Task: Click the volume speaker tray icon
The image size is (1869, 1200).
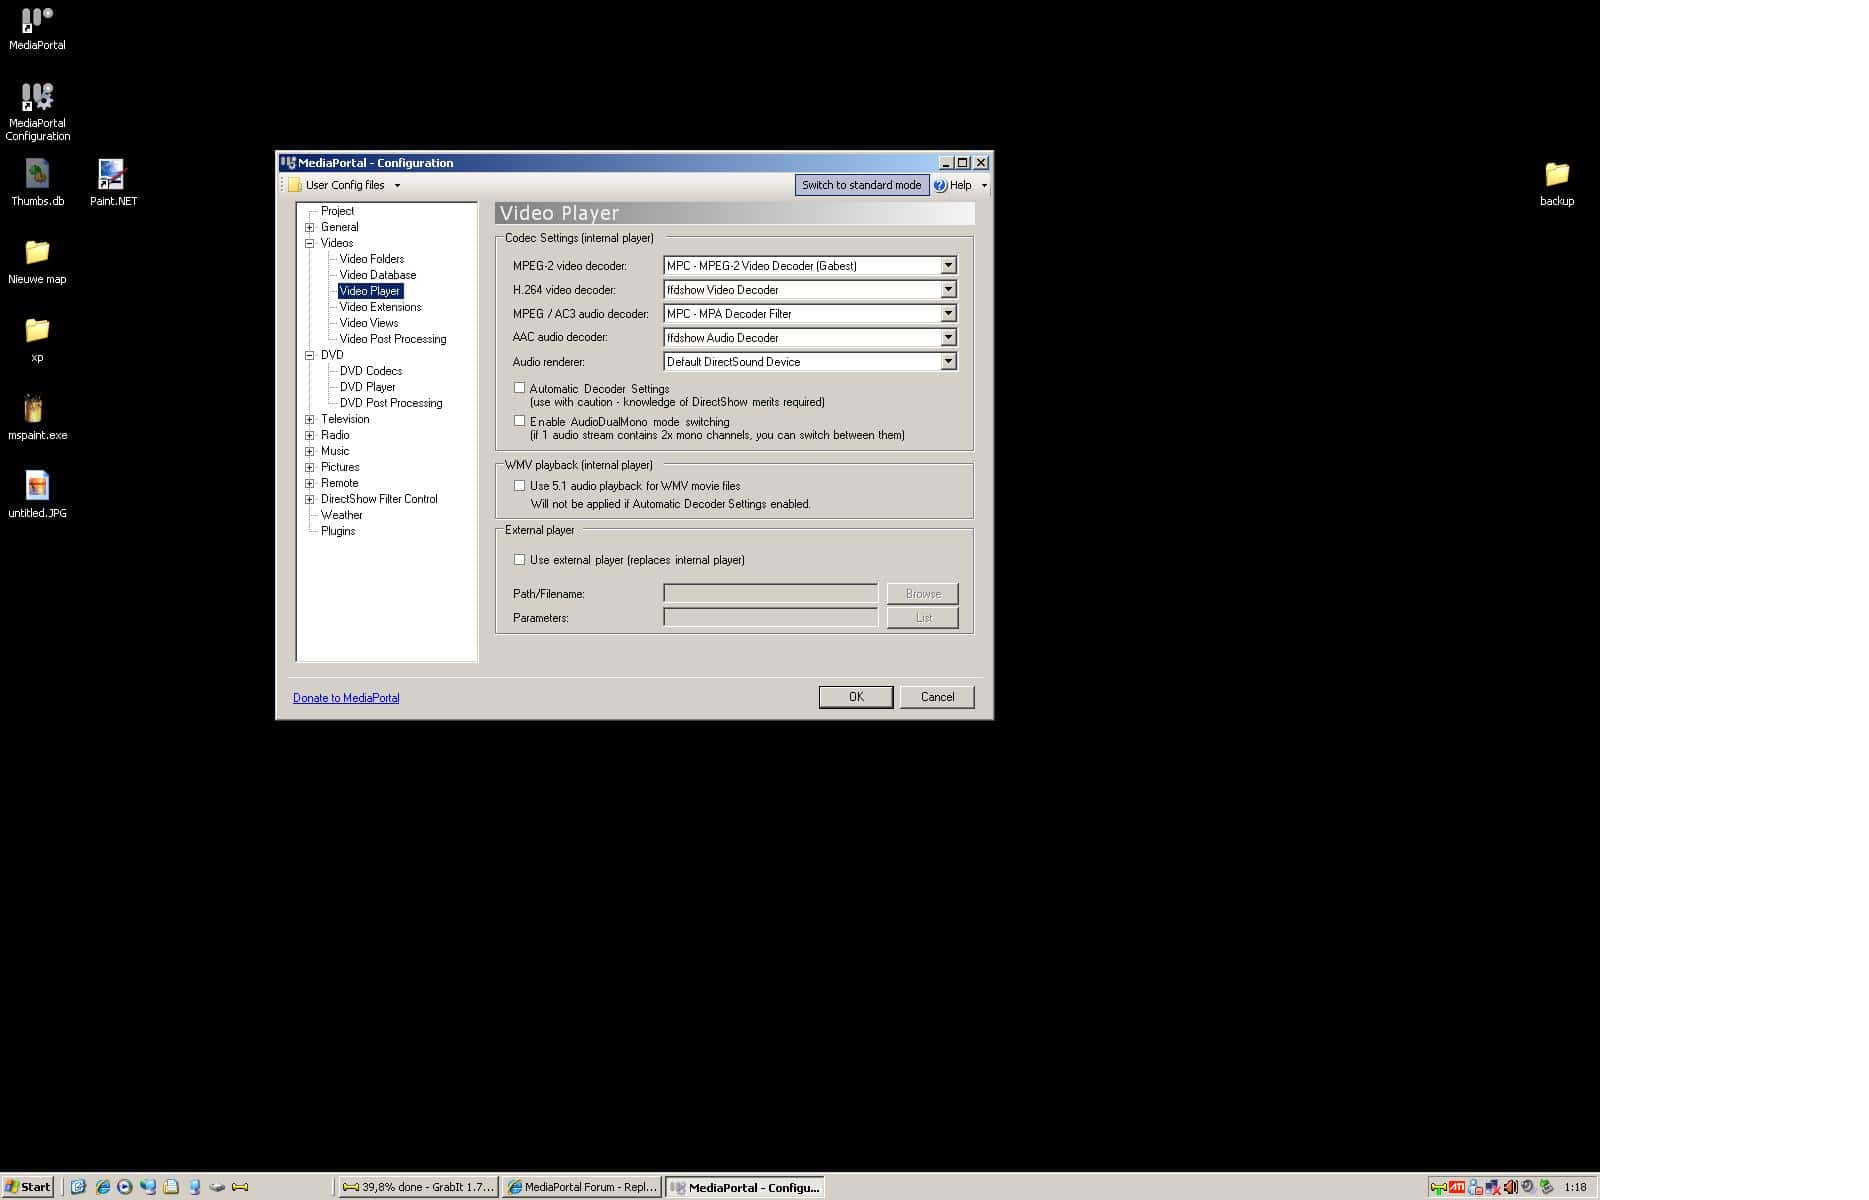Action: click(1511, 1187)
